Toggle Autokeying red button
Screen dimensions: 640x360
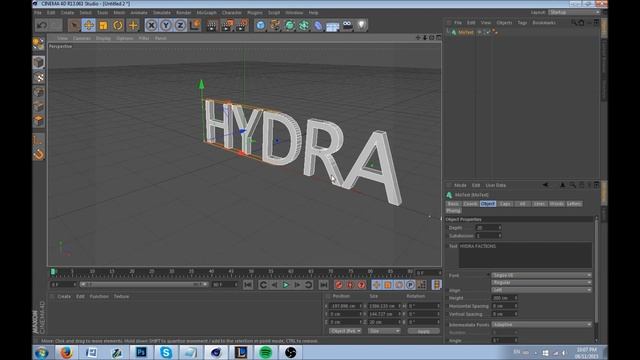coord(350,284)
